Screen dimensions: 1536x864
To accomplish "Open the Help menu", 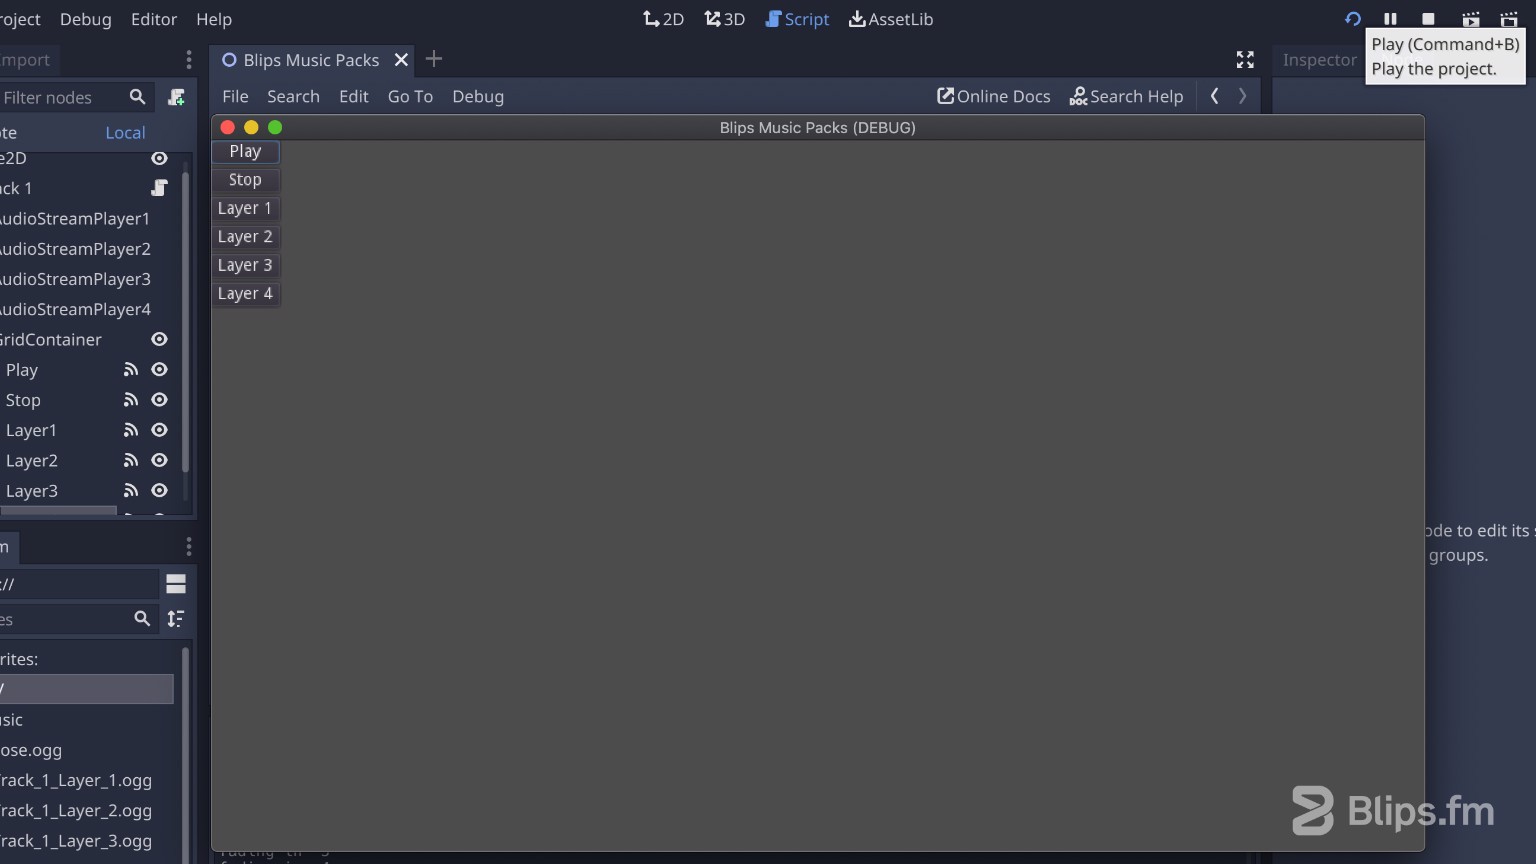I will (214, 19).
